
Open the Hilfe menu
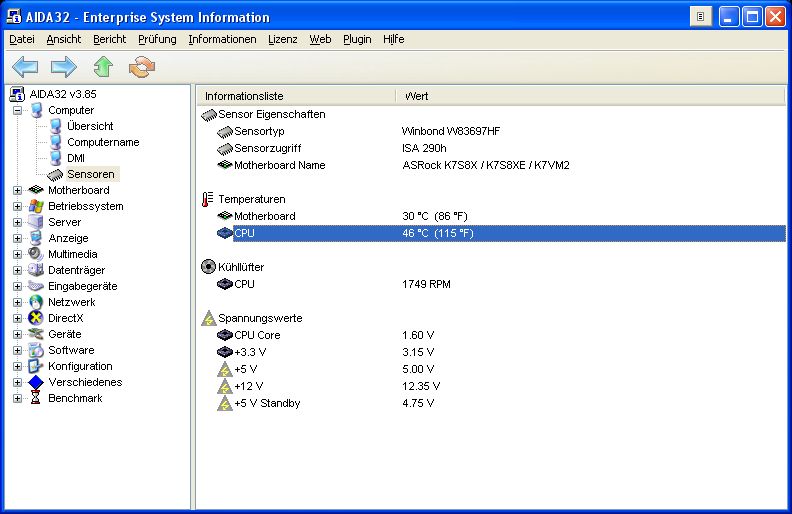pyautogui.click(x=393, y=39)
